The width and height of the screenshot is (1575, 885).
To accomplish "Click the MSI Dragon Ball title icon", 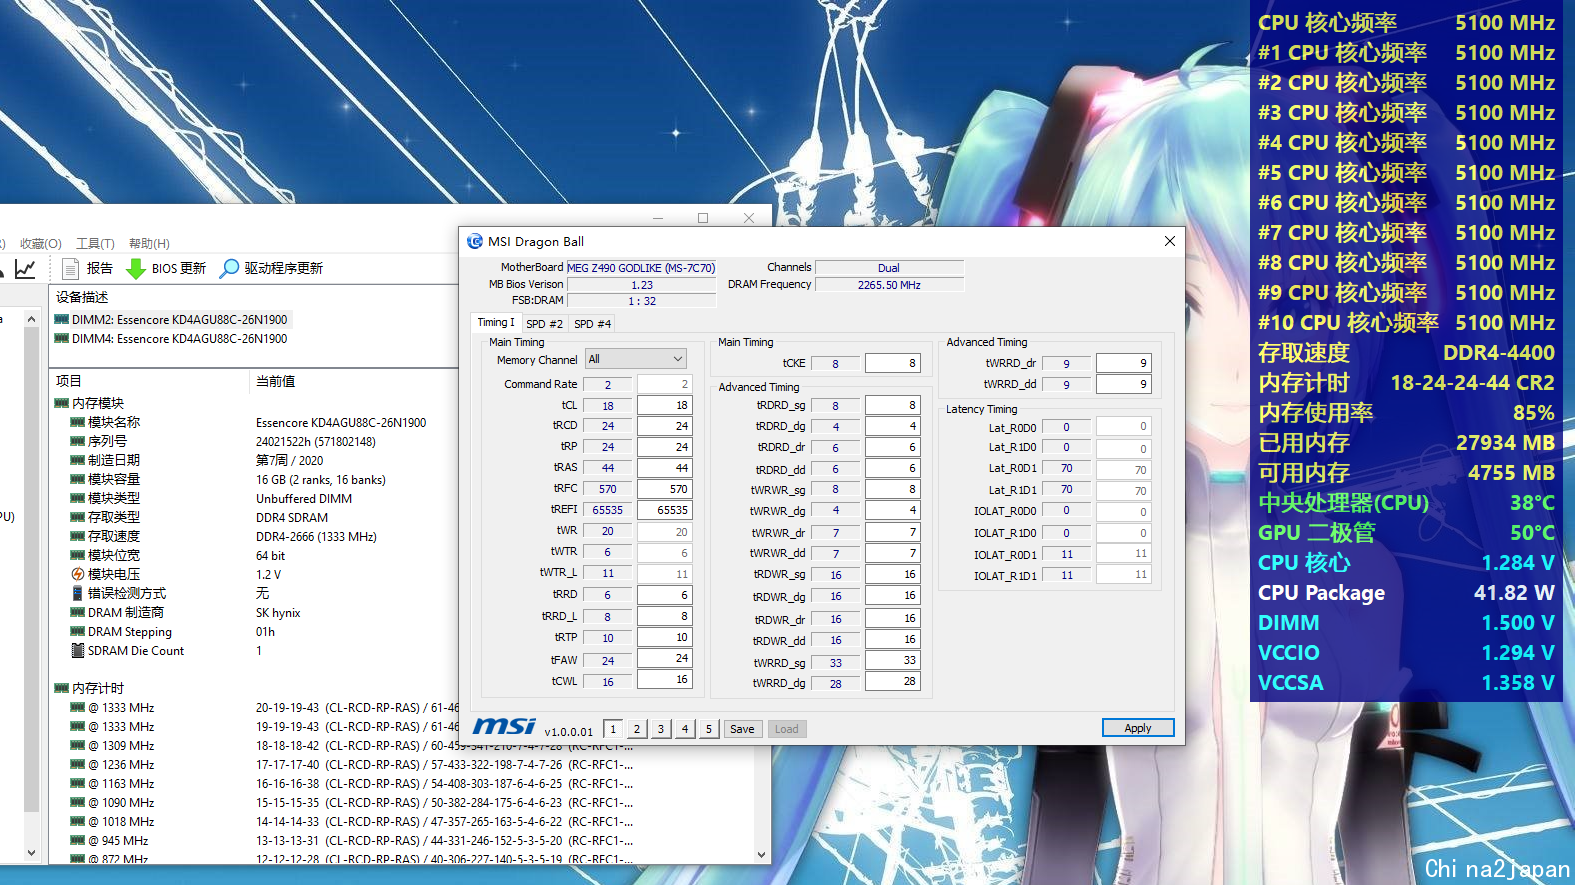I will tap(475, 241).
